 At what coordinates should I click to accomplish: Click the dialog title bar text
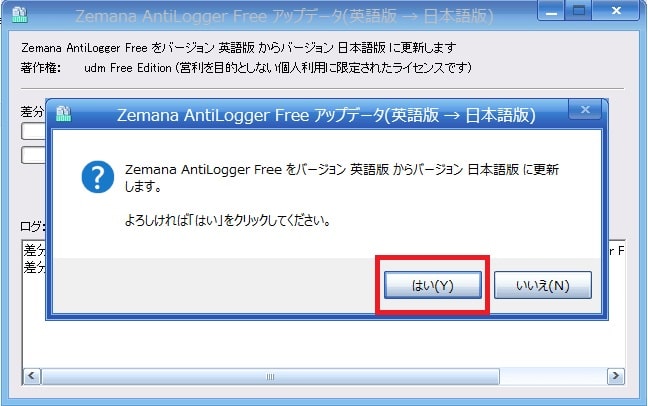click(326, 115)
